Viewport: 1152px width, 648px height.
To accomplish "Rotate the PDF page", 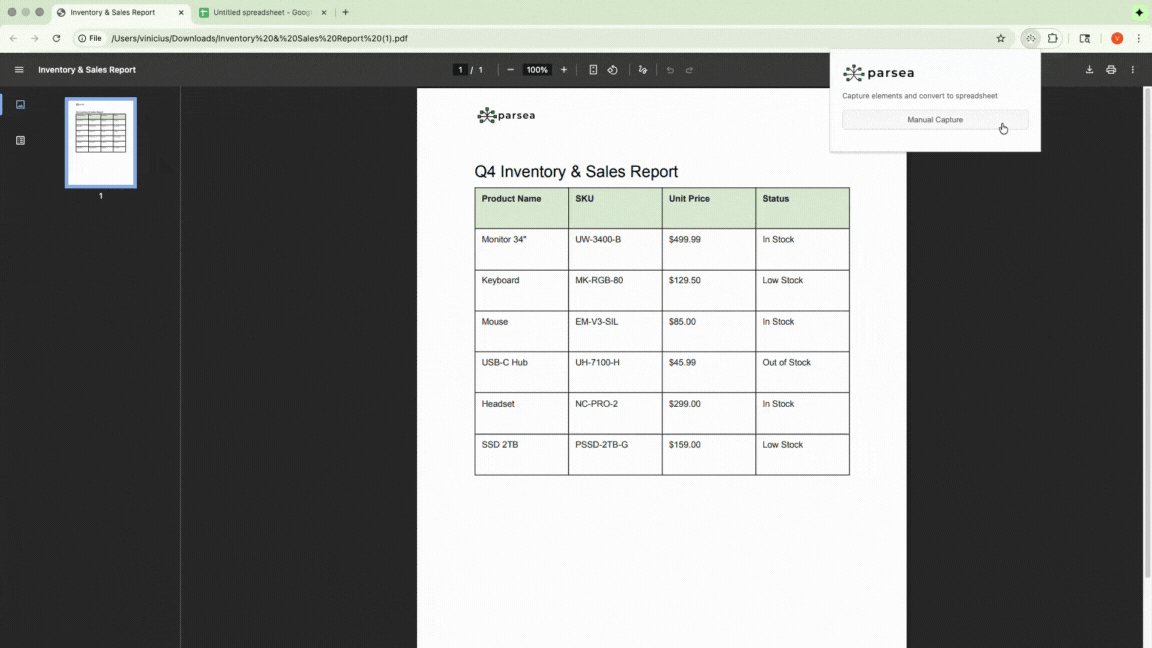I will click(x=613, y=69).
